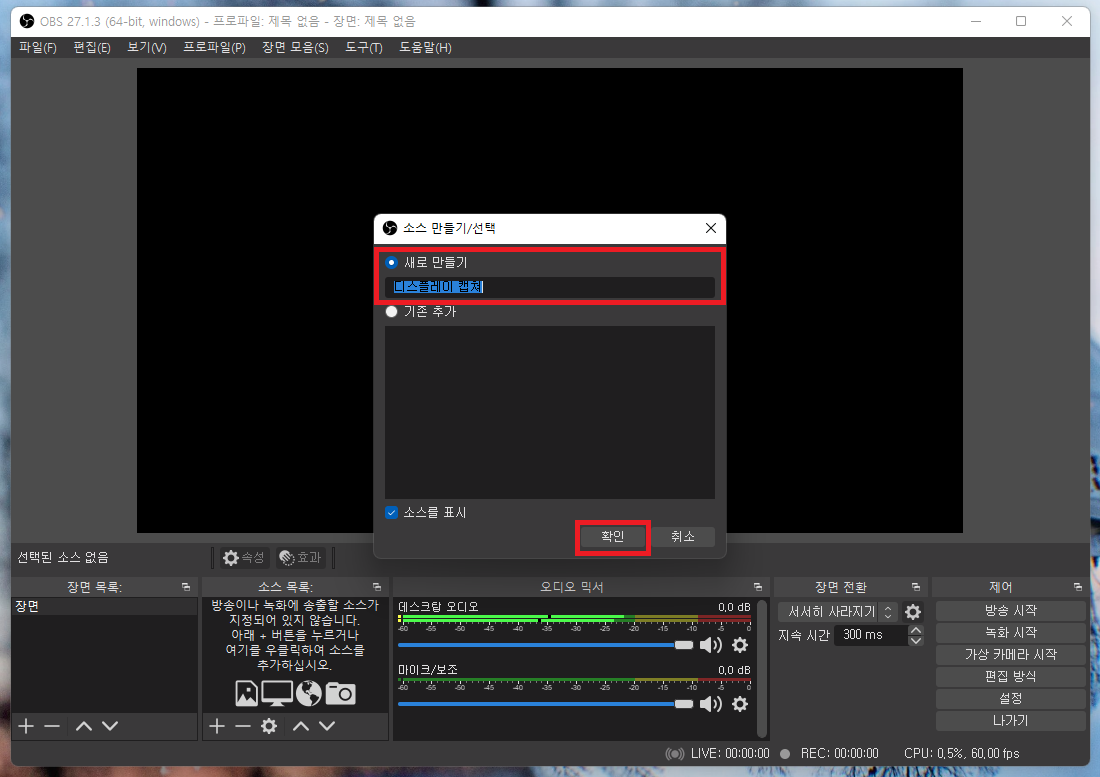Open the 도움말(H) menu

tap(425, 48)
